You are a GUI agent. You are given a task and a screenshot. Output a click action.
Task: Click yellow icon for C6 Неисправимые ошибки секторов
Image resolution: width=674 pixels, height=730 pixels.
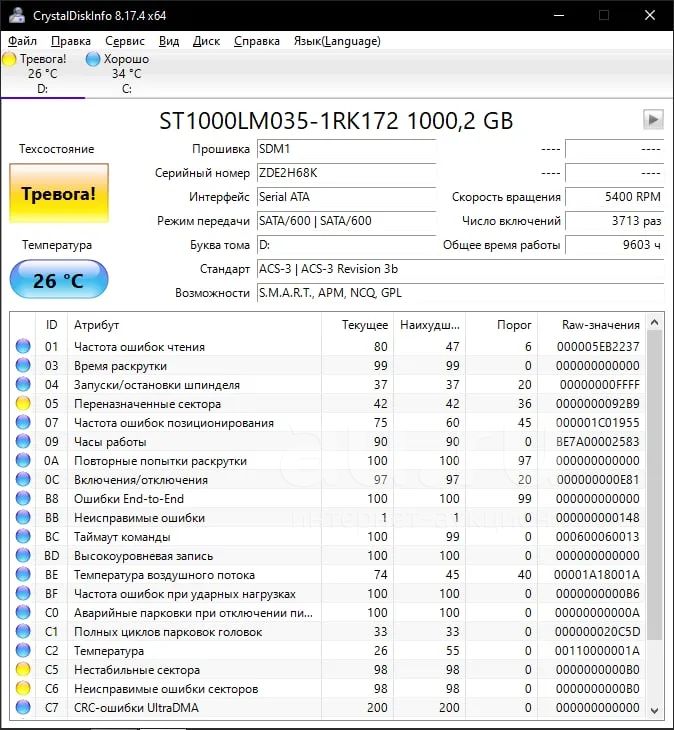(x=23, y=688)
